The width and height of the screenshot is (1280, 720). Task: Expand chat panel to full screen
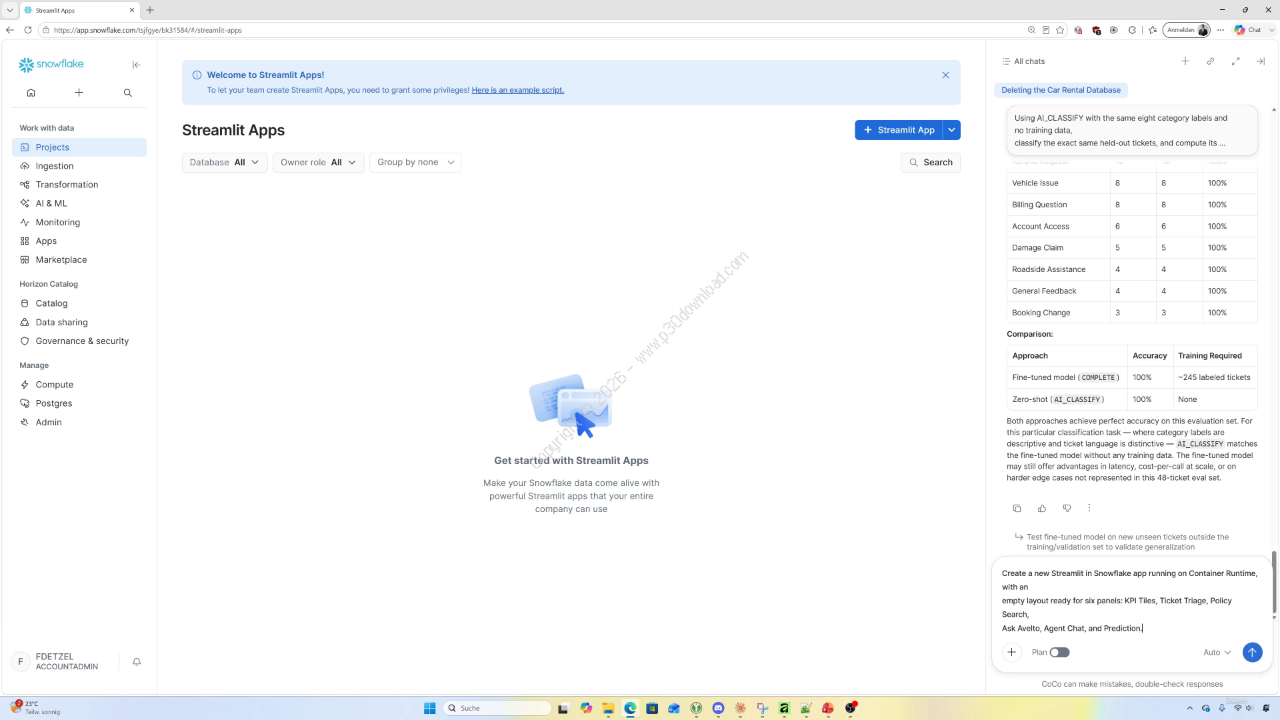coord(1235,61)
